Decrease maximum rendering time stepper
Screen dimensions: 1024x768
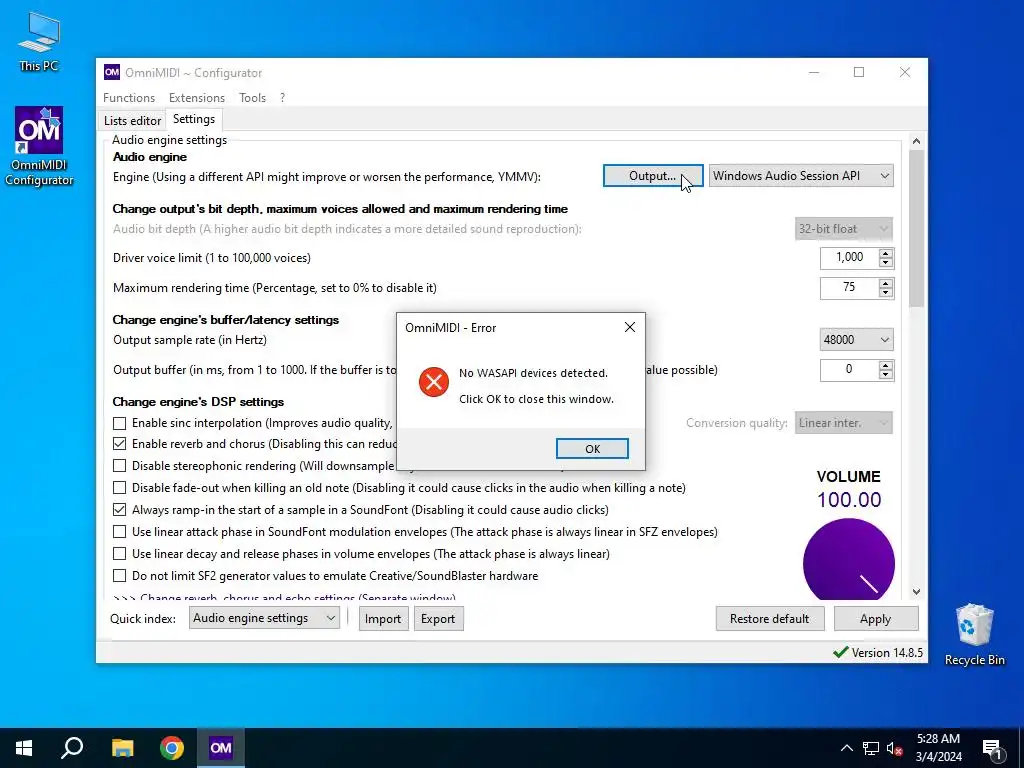886,293
